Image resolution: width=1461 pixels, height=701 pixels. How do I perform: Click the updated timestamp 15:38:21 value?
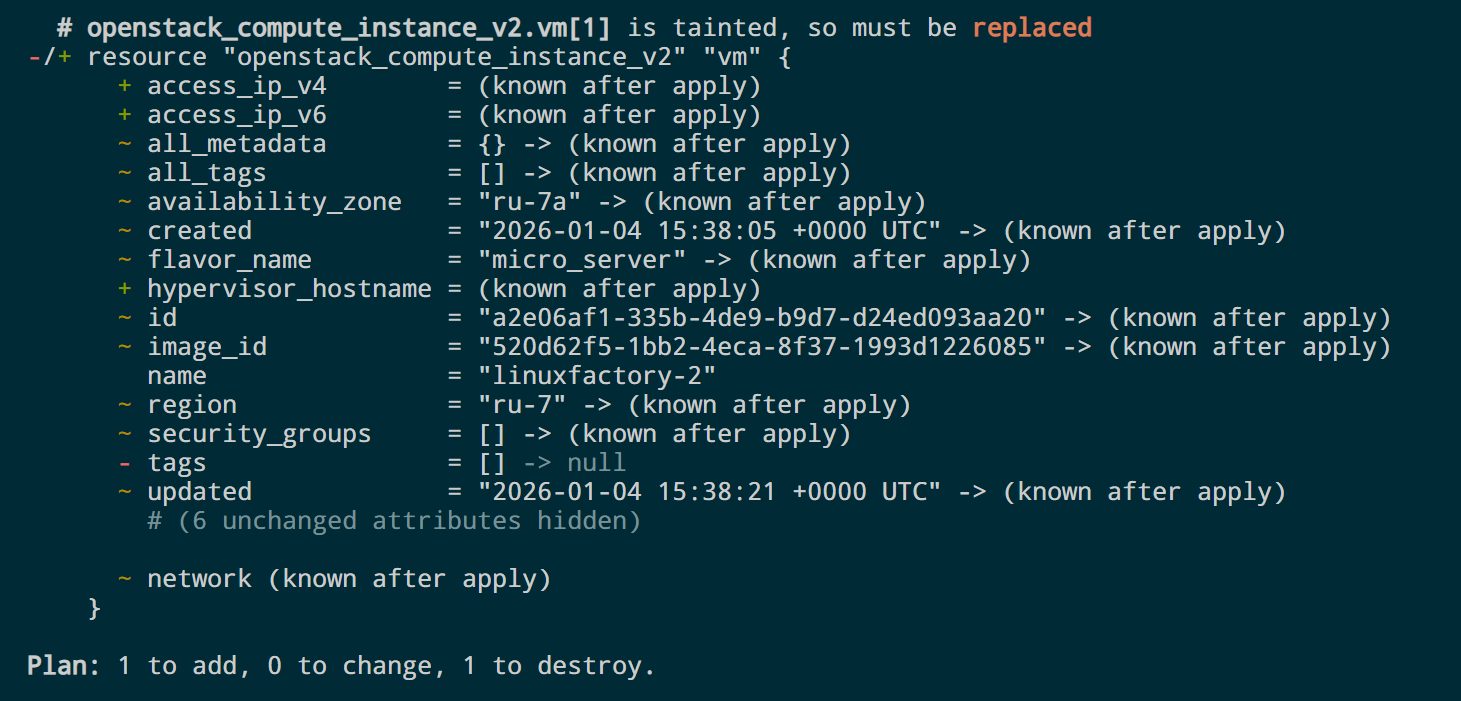pos(709,492)
